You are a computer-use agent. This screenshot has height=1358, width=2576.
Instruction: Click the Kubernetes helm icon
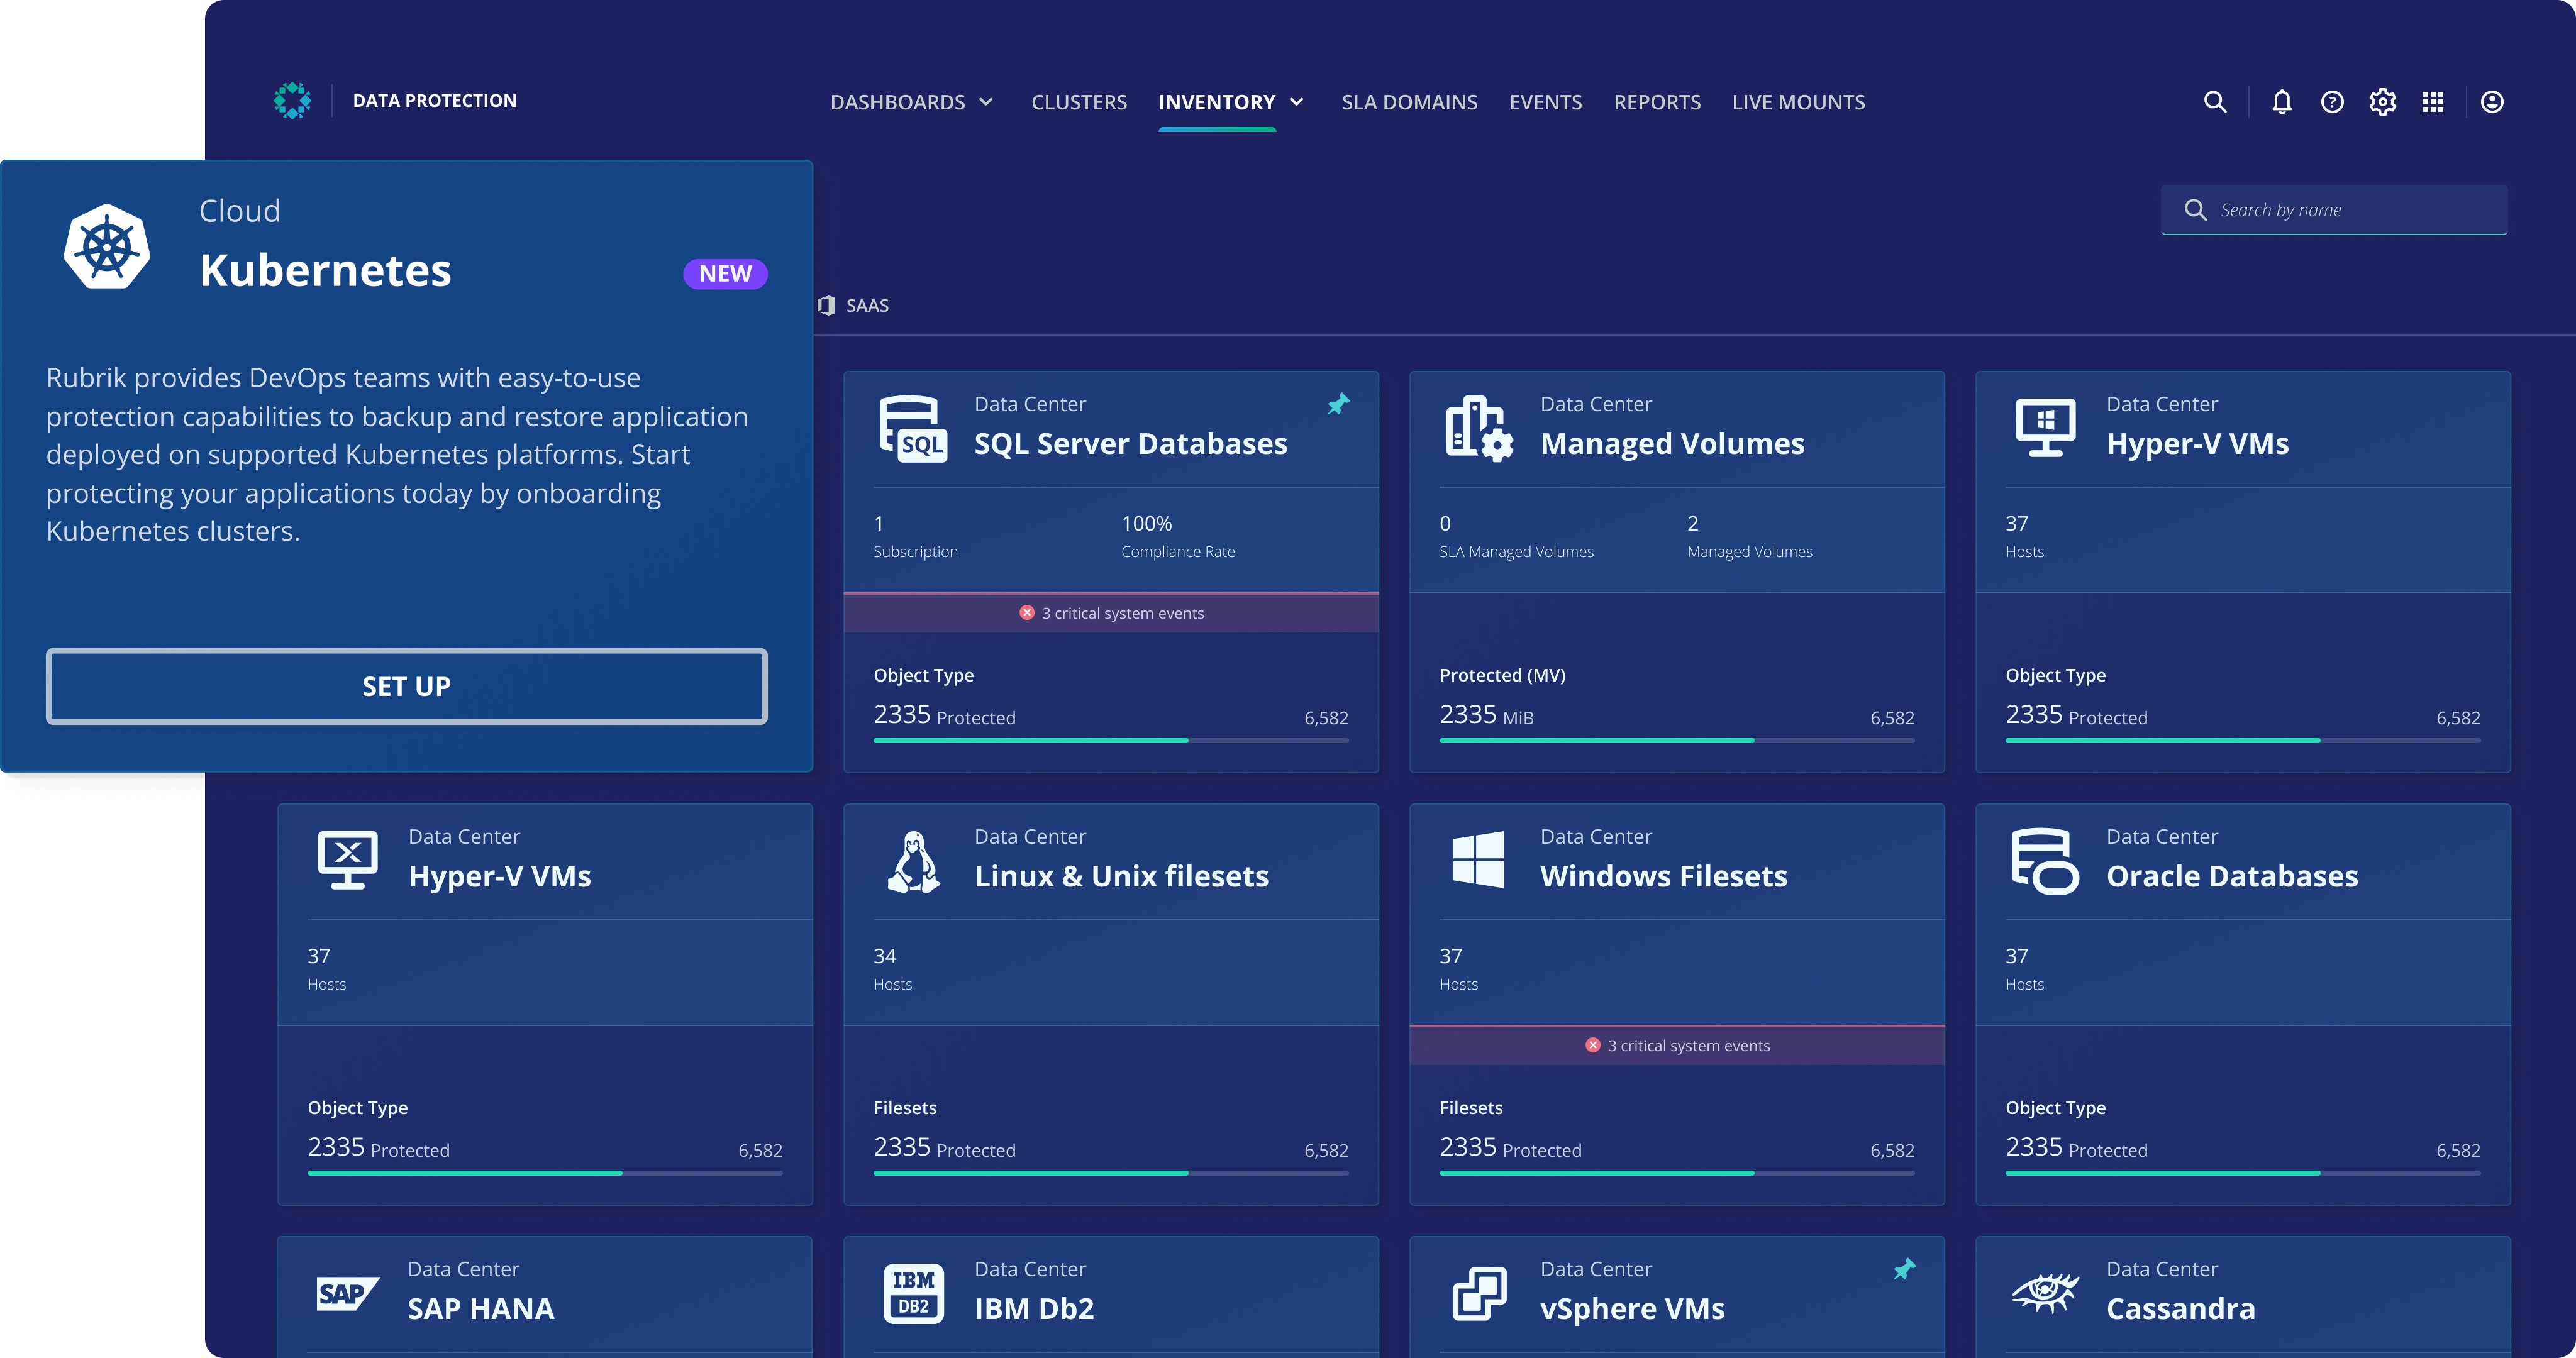pyautogui.click(x=107, y=246)
